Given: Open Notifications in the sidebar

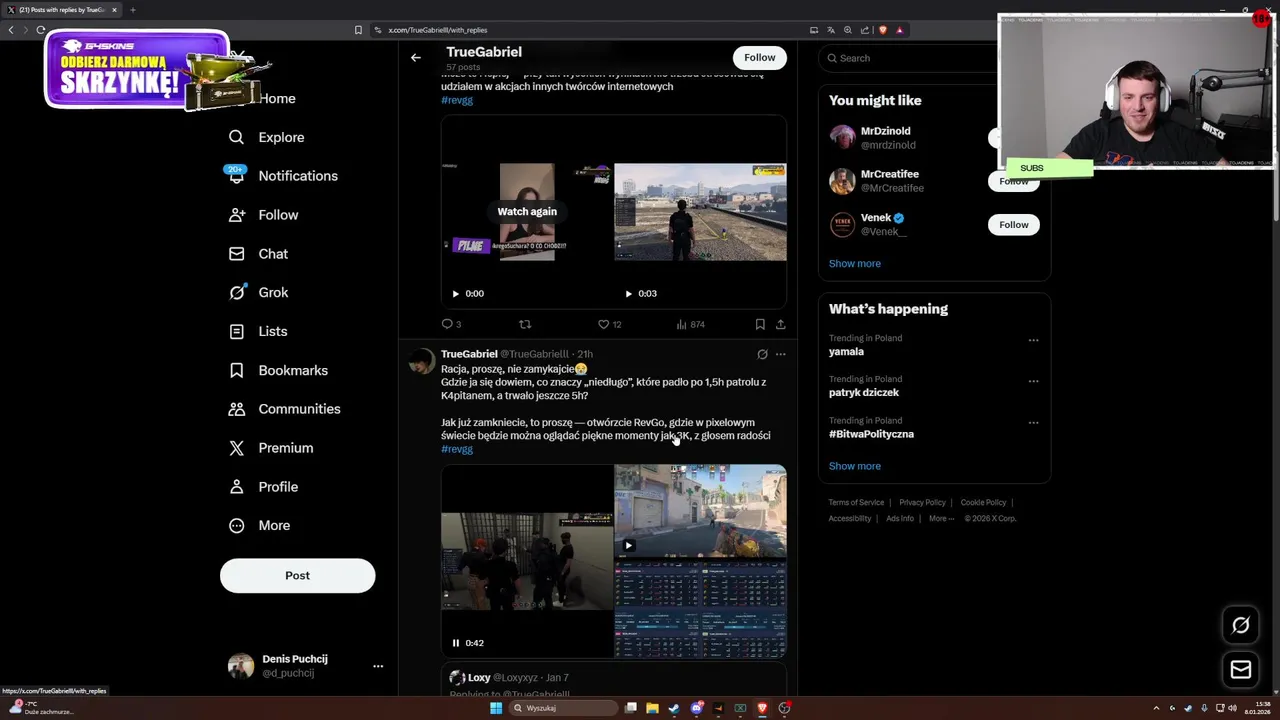Looking at the screenshot, I should click(283, 176).
